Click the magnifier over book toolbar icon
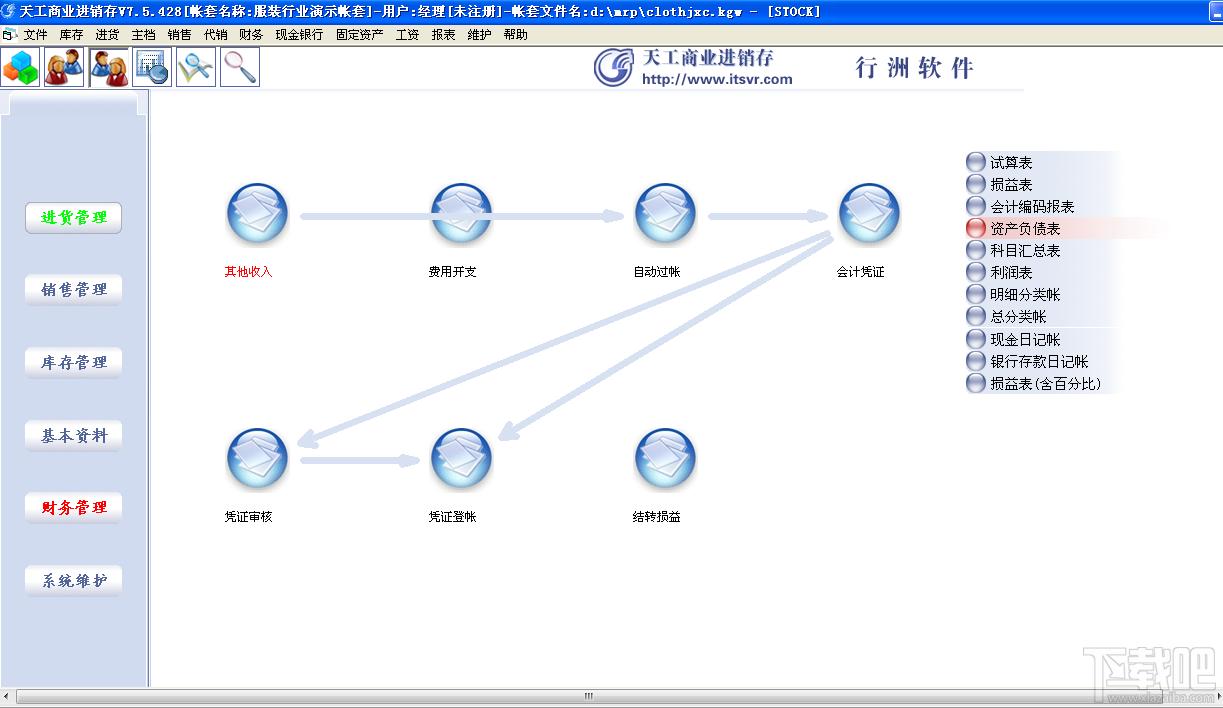Image resolution: width=1223 pixels, height=708 pixels. pyautogui.click(x=196, y=67)
